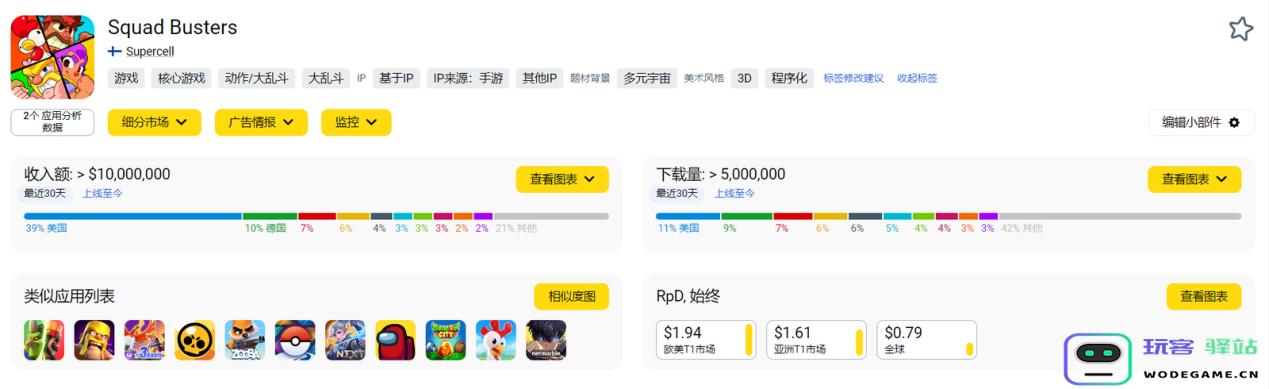Select the $0.79 全球 RpD card
The height and width of the screenshot is (389, 1269).
tap(926, 340)
